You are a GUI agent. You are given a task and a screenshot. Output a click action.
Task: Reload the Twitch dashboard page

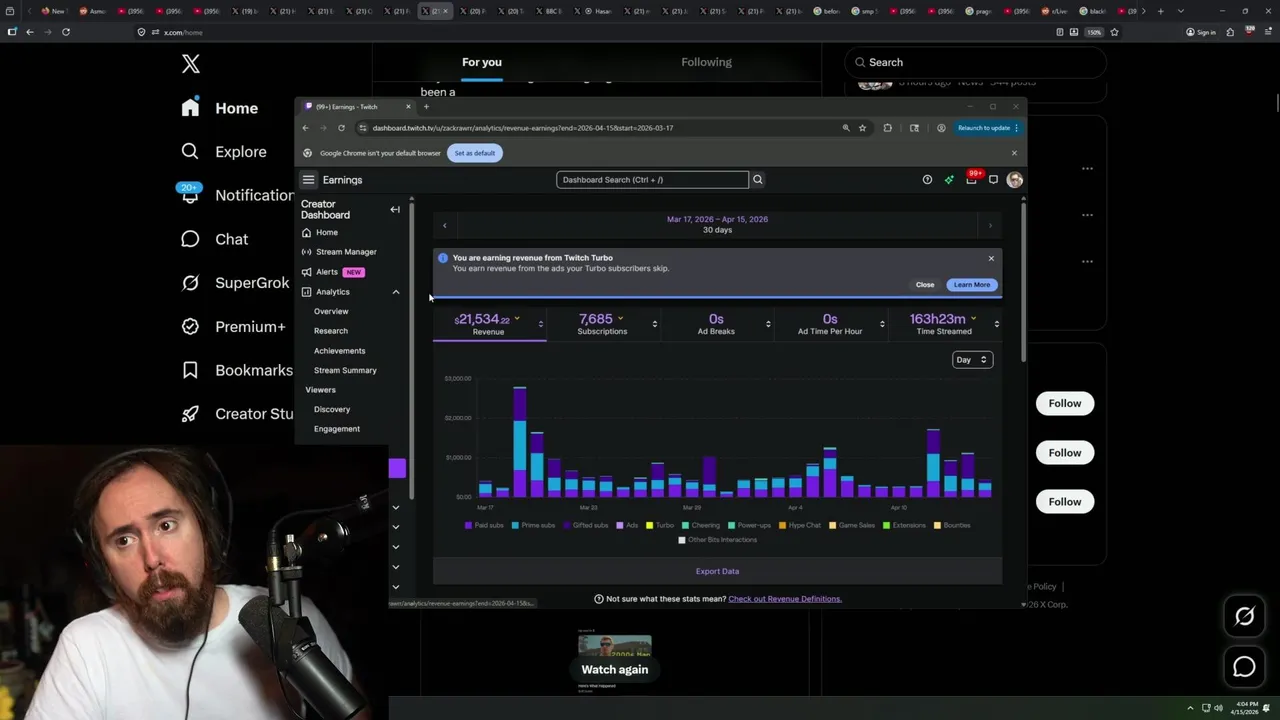point(341,128)
